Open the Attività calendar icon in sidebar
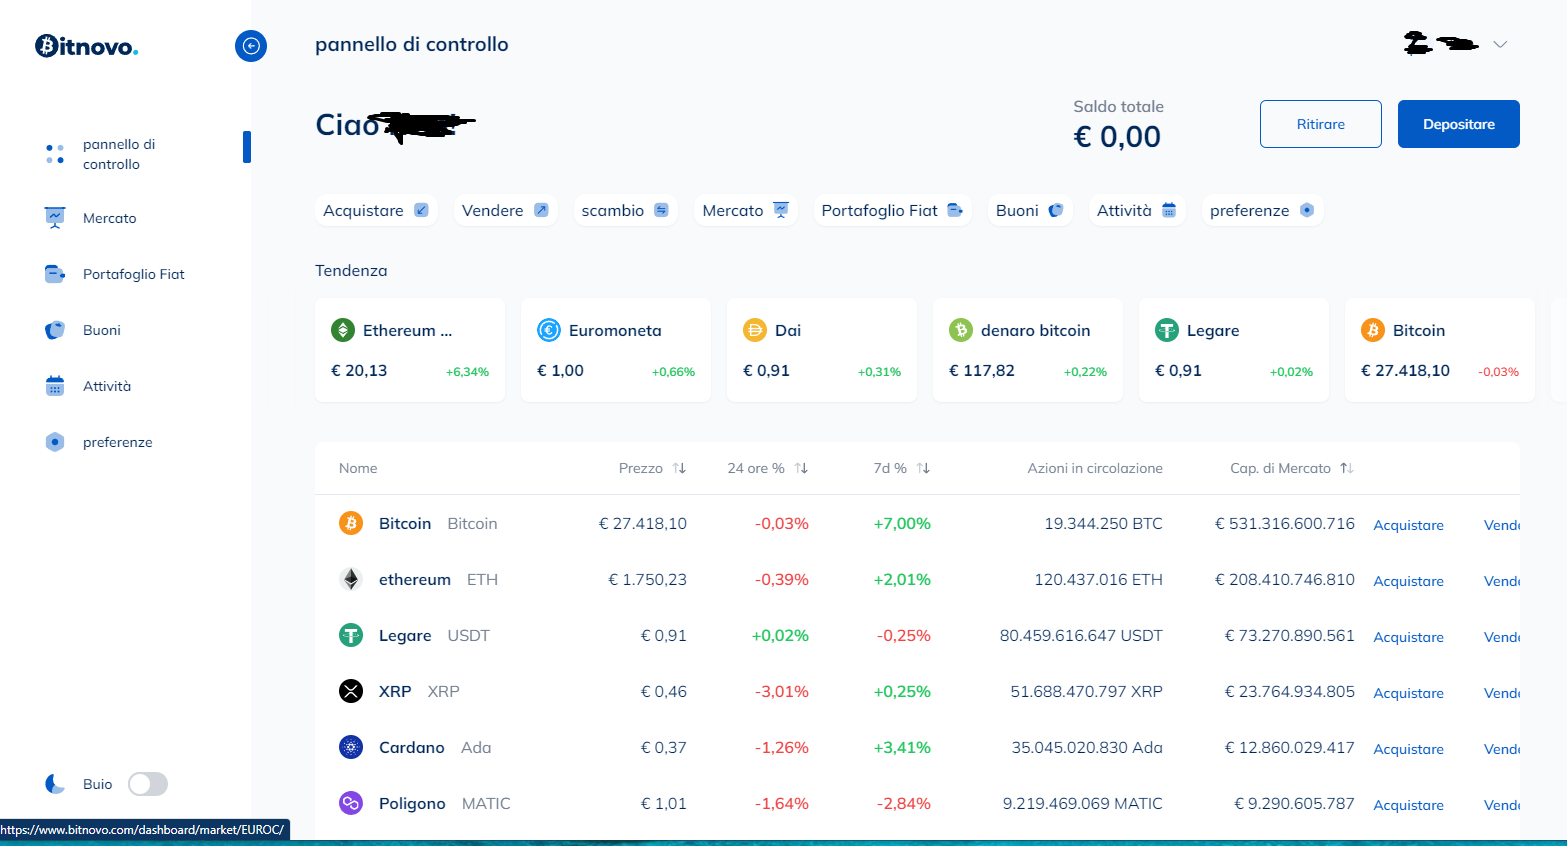Image resolution: width=1567 pixels, height=846 pixels. tap(55, 386)
